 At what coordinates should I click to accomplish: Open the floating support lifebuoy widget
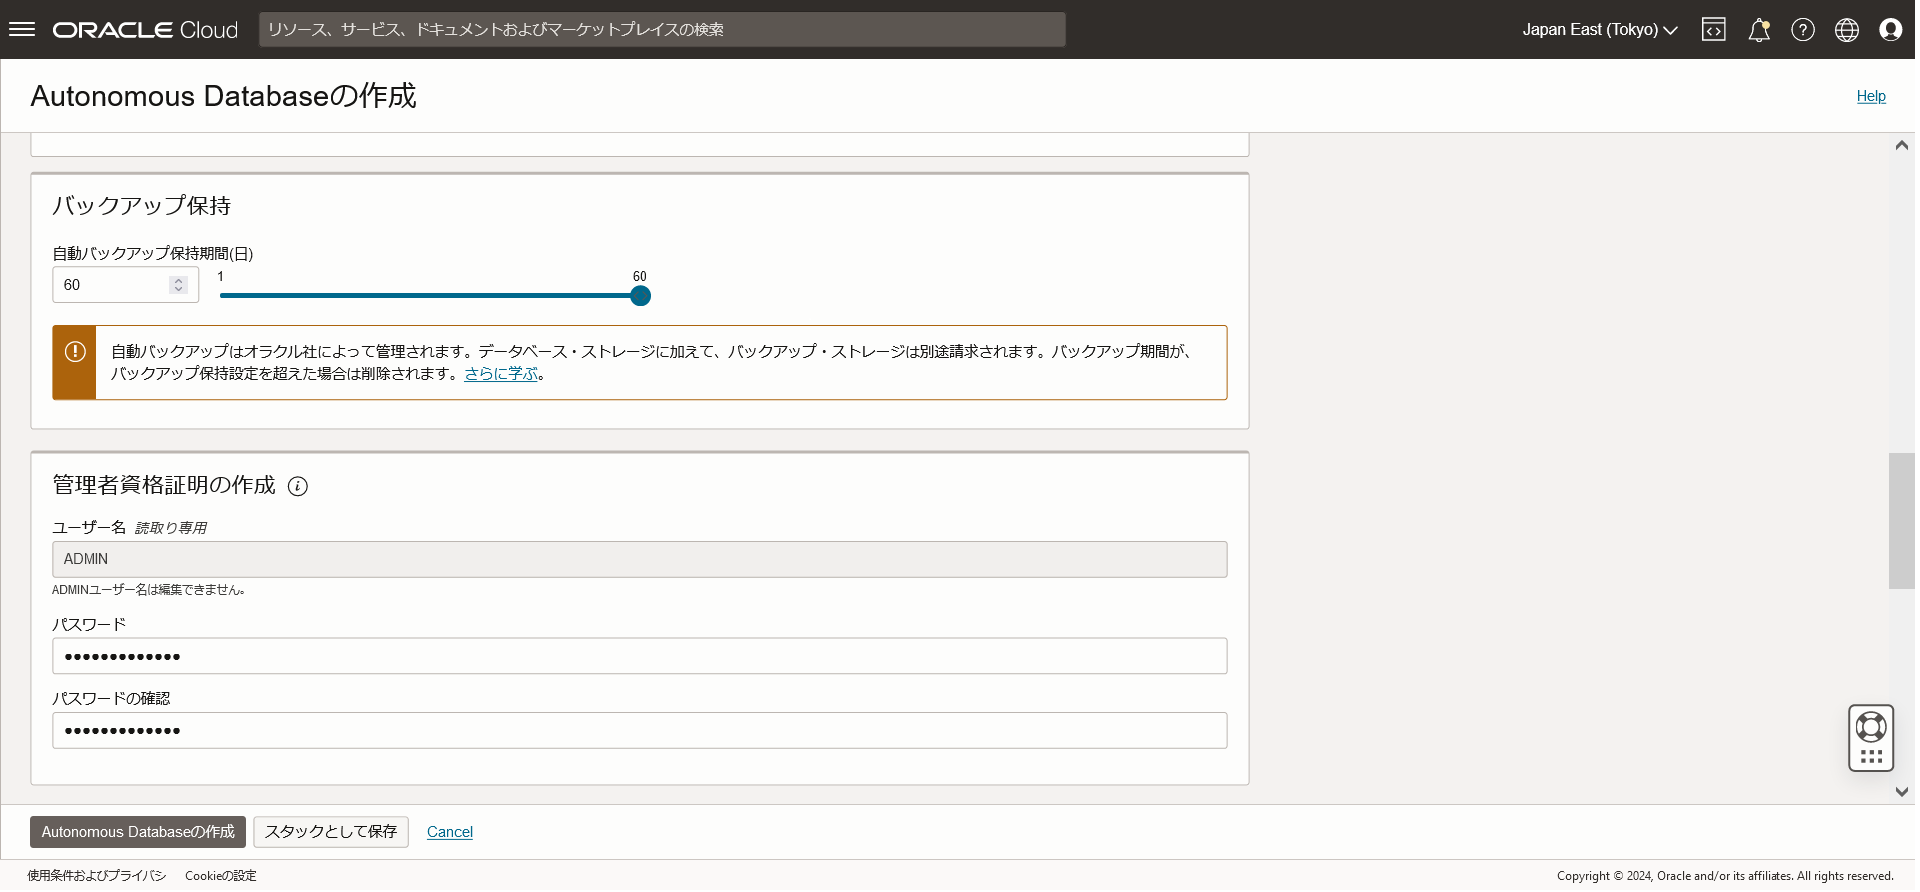tap(1871, 737)
